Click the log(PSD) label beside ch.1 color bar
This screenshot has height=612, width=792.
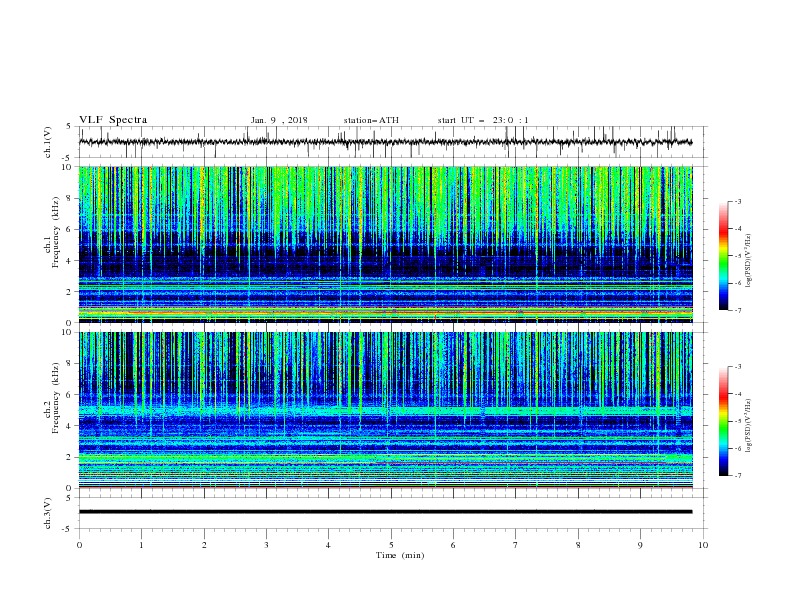(749, 261)
